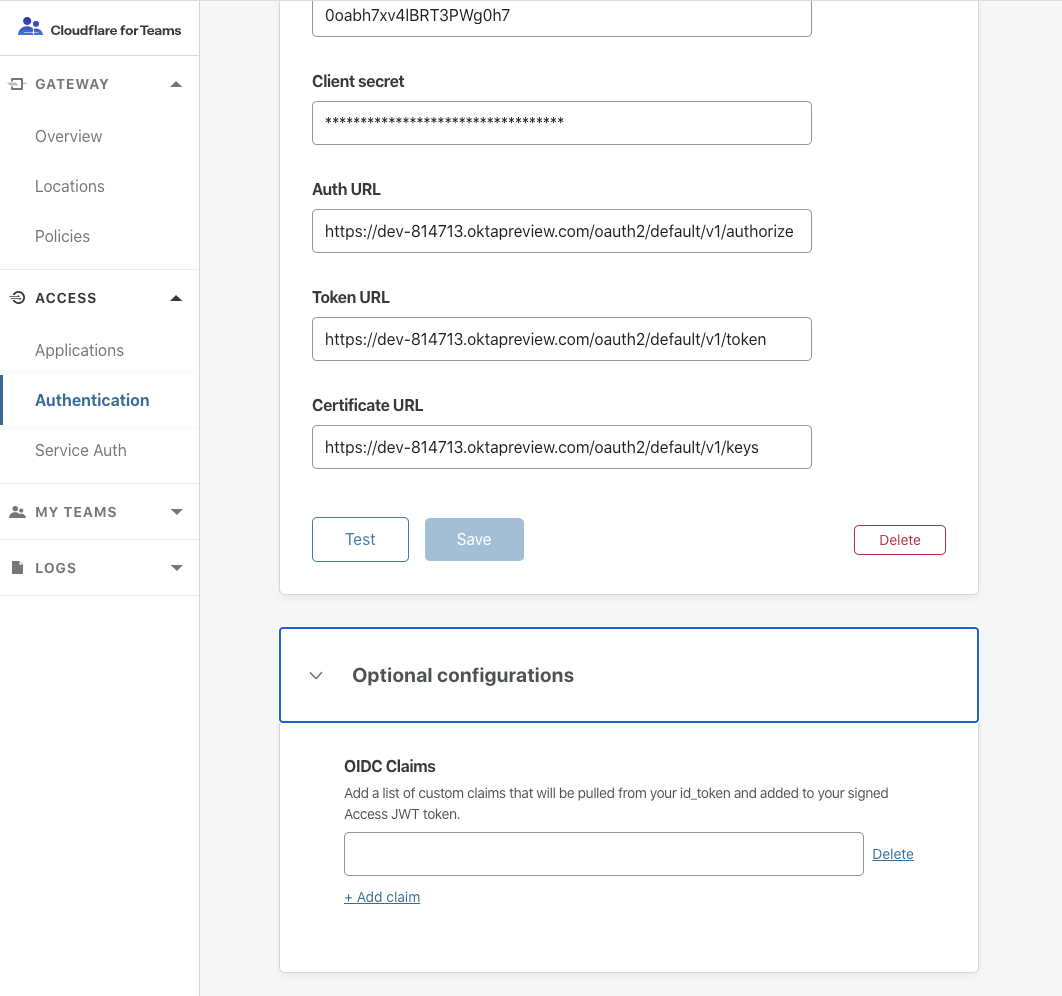Click the Gateway section icon

(x=17, y=84)
